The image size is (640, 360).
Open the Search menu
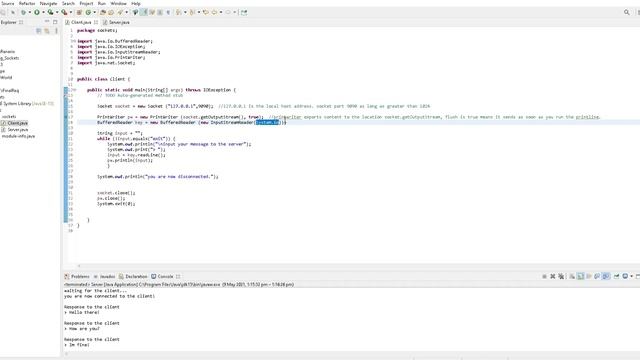68,3
